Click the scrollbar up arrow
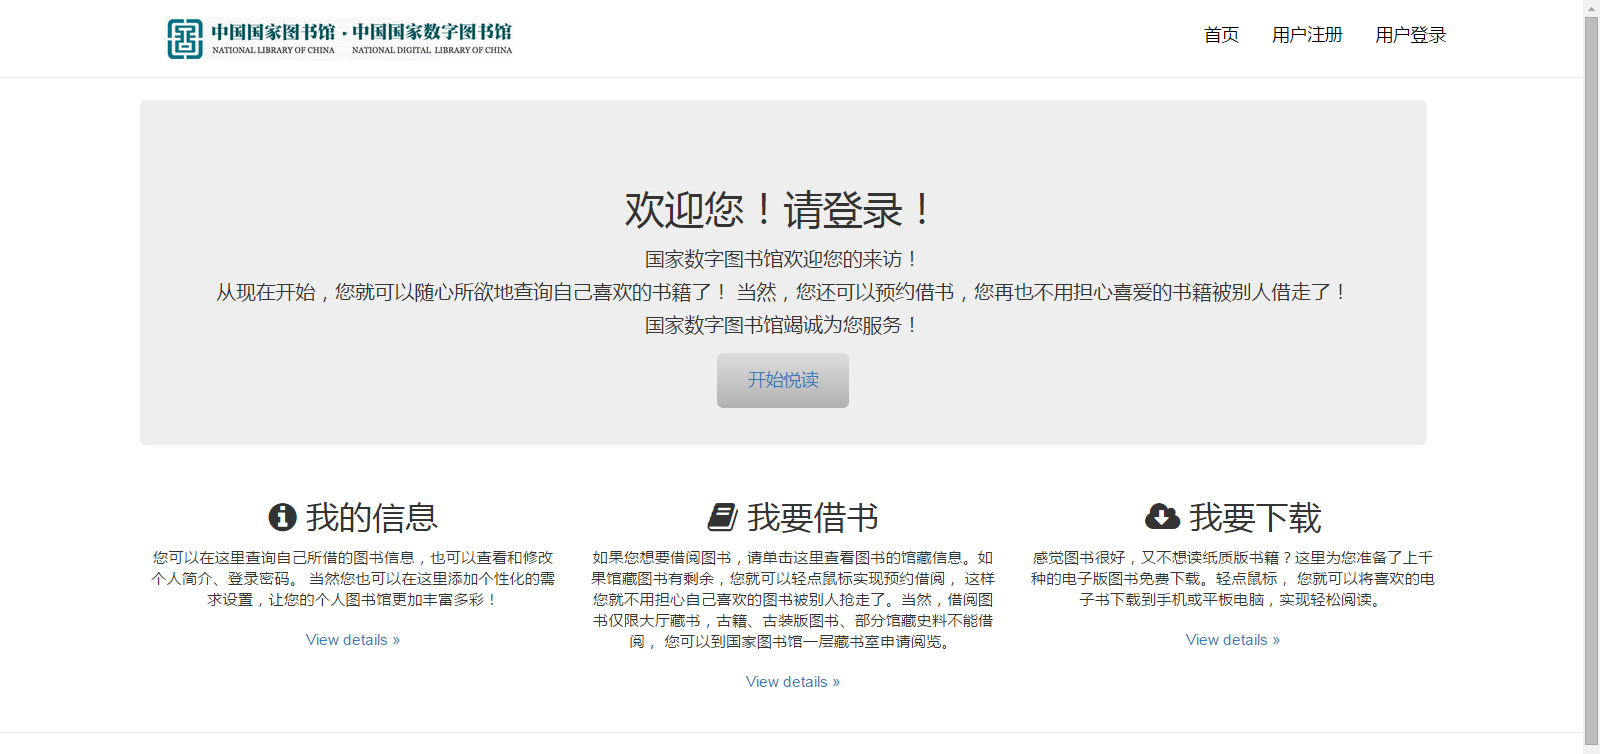Image resolution: width=1600 pixels, height=754 pixels. (1591, 8)
